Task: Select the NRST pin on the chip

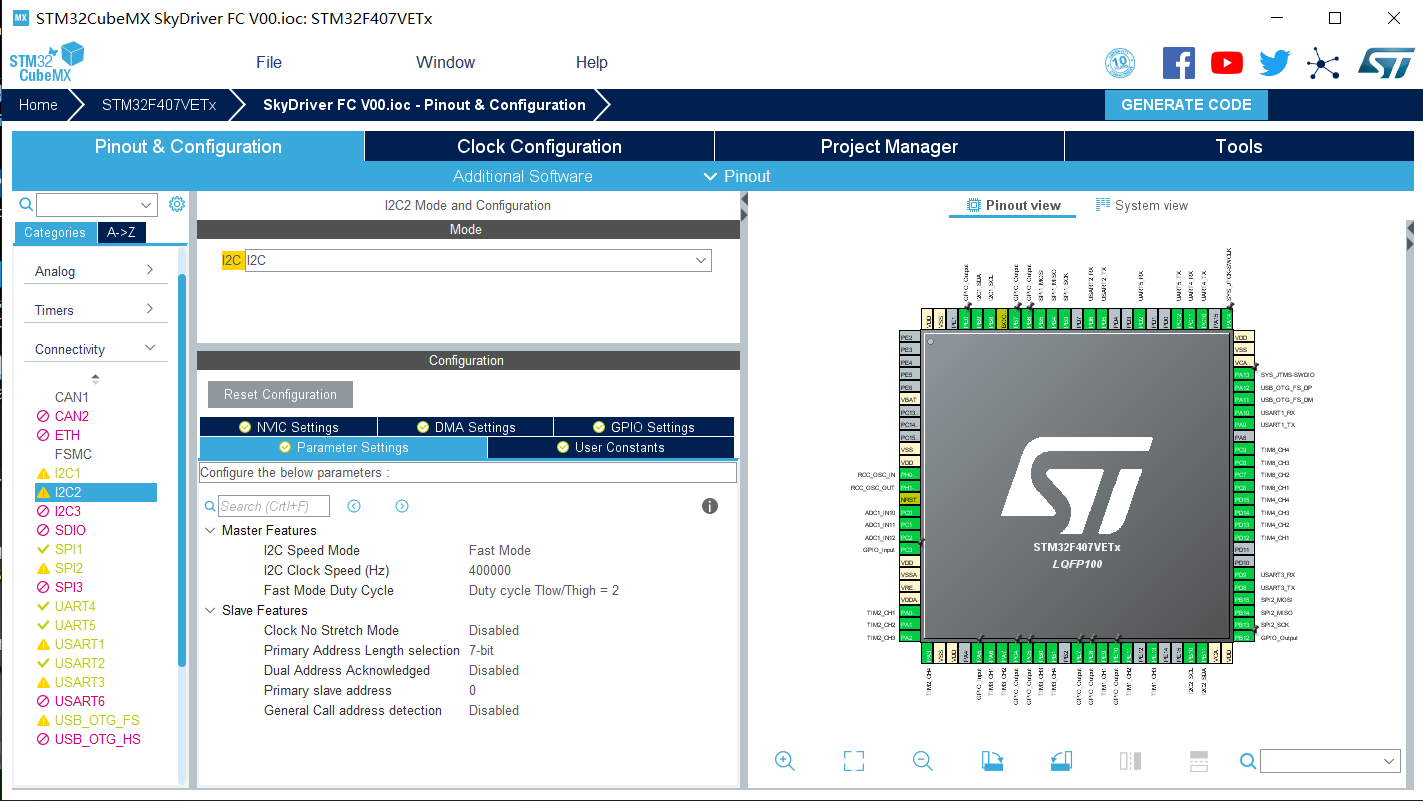Action: pyautogui.click(x=909, y=499)
